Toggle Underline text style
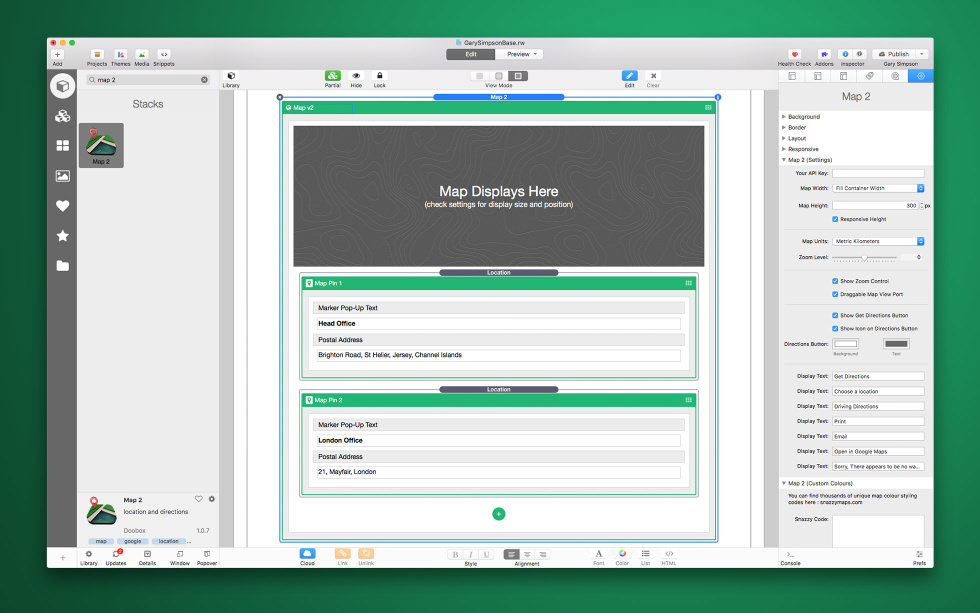This screenshot has height=613, width=980. point(486,554)
